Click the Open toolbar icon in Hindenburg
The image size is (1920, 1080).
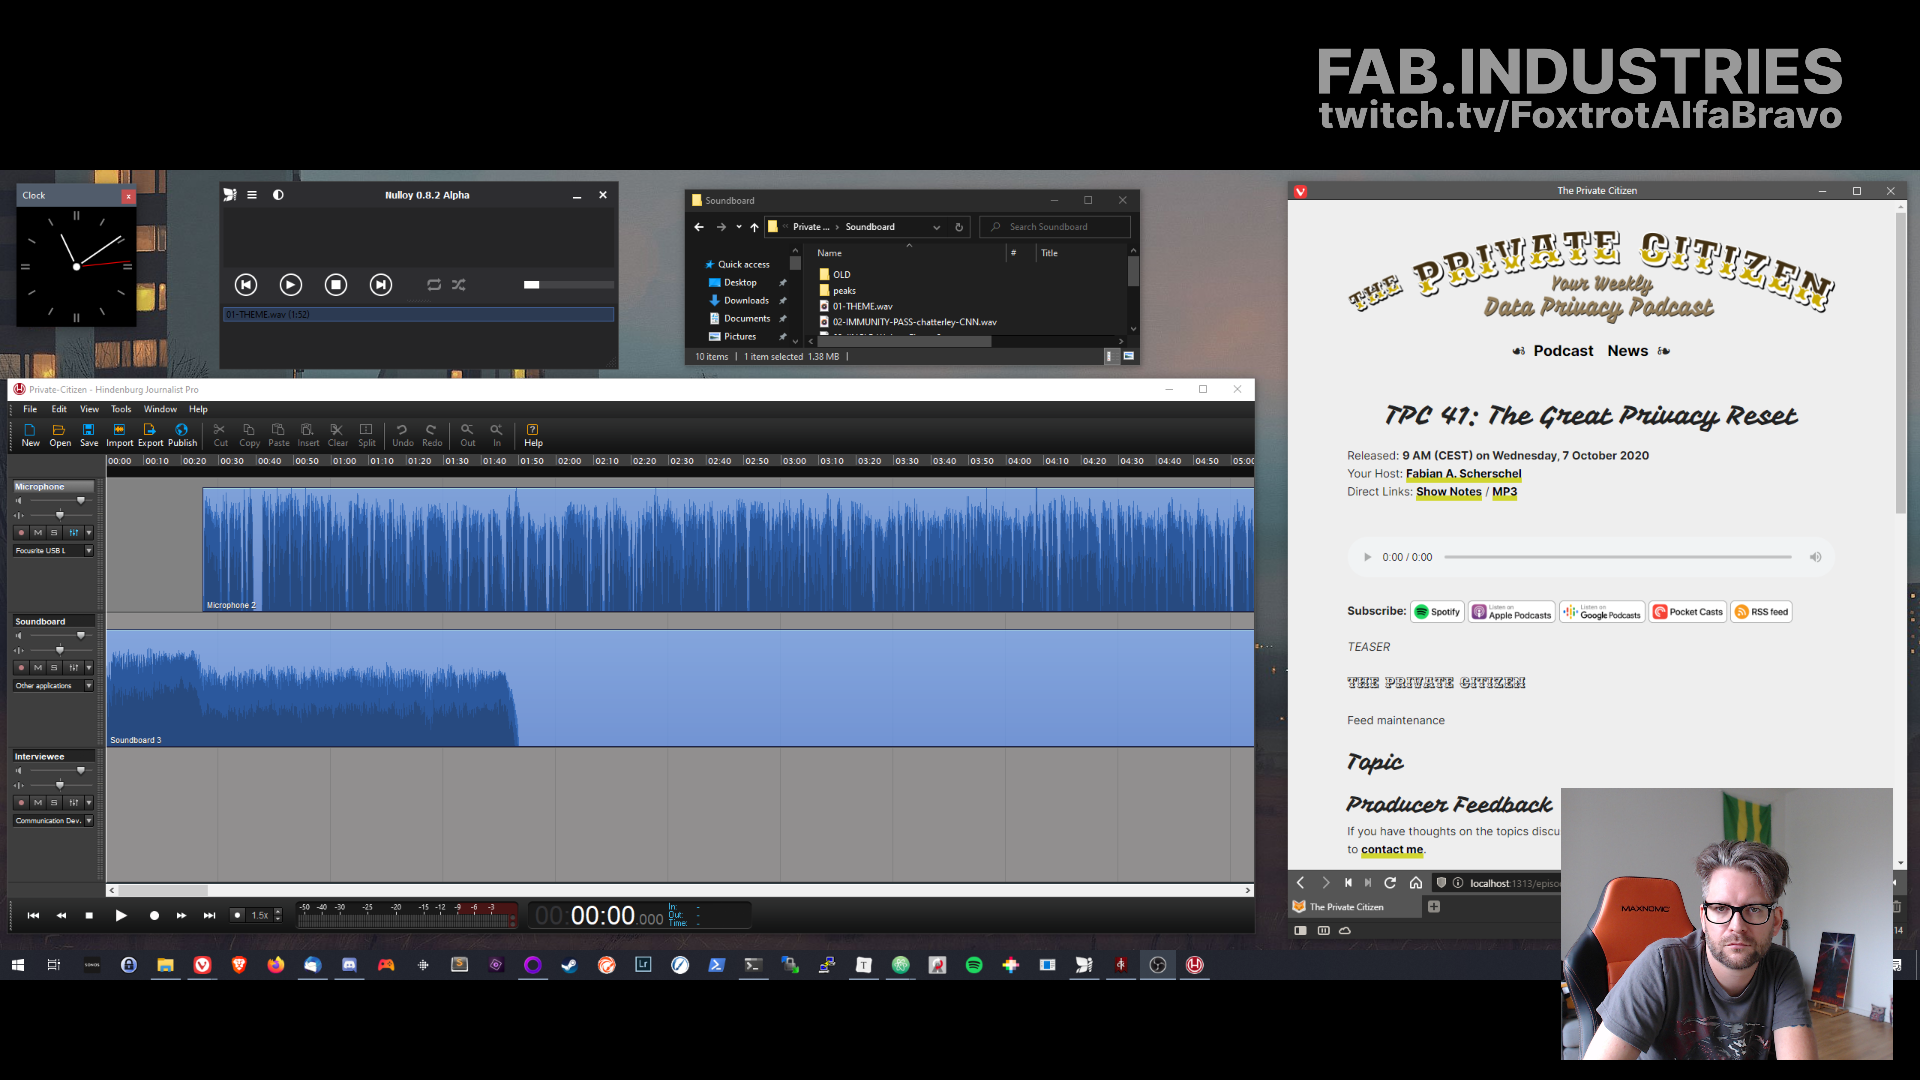[x=60, y=435]
